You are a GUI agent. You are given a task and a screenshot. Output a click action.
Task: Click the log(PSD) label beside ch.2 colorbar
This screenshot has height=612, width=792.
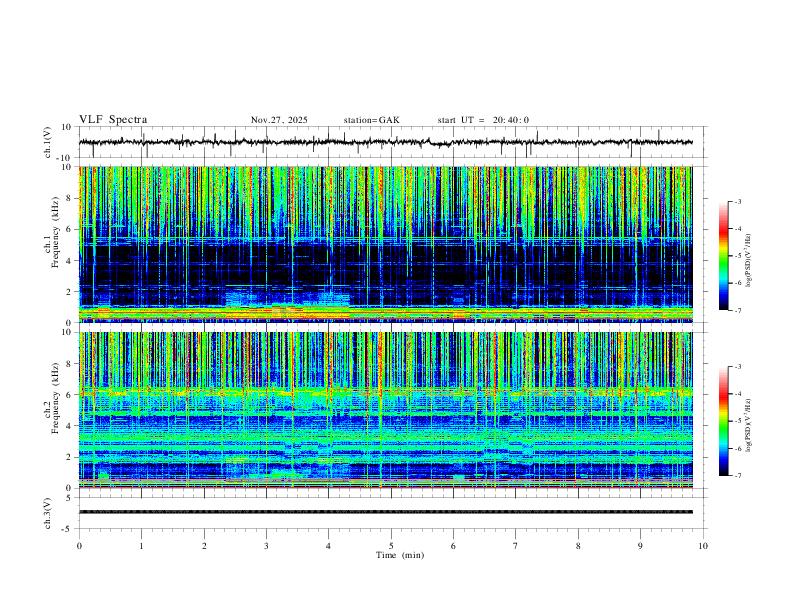pos(748,425)
